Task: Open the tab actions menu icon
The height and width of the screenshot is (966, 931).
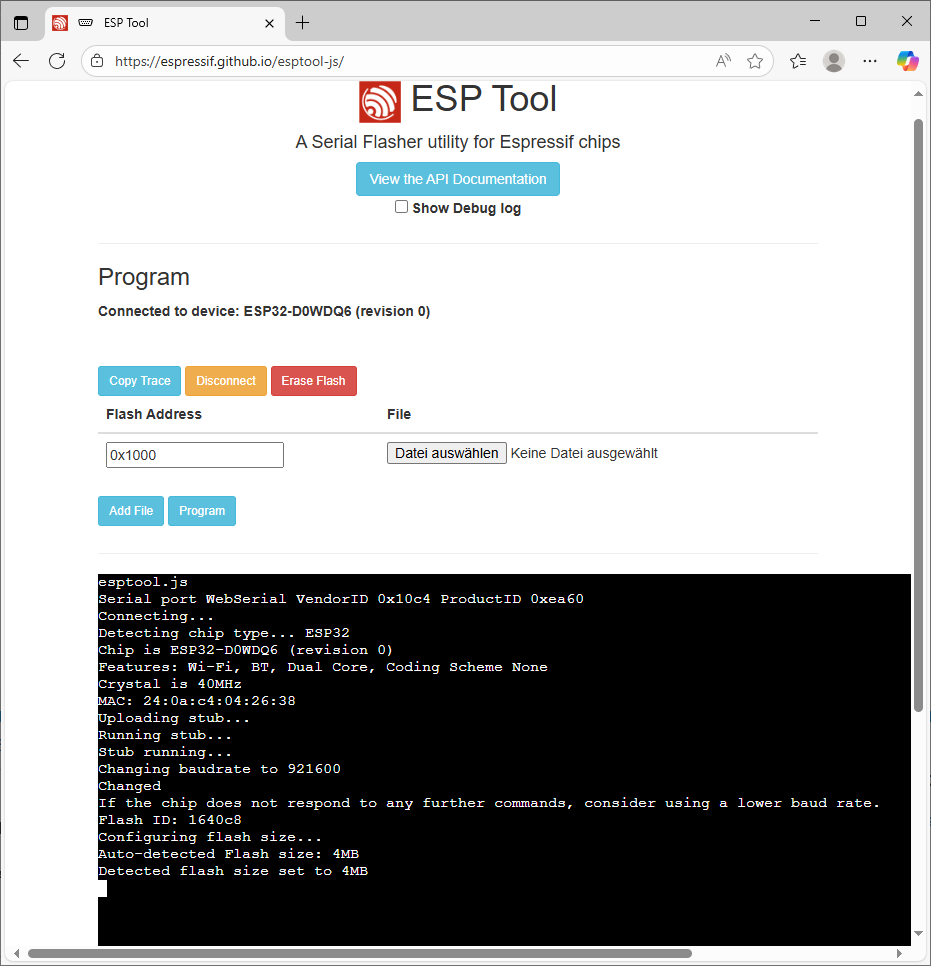Action: click(x=21, y=23)
